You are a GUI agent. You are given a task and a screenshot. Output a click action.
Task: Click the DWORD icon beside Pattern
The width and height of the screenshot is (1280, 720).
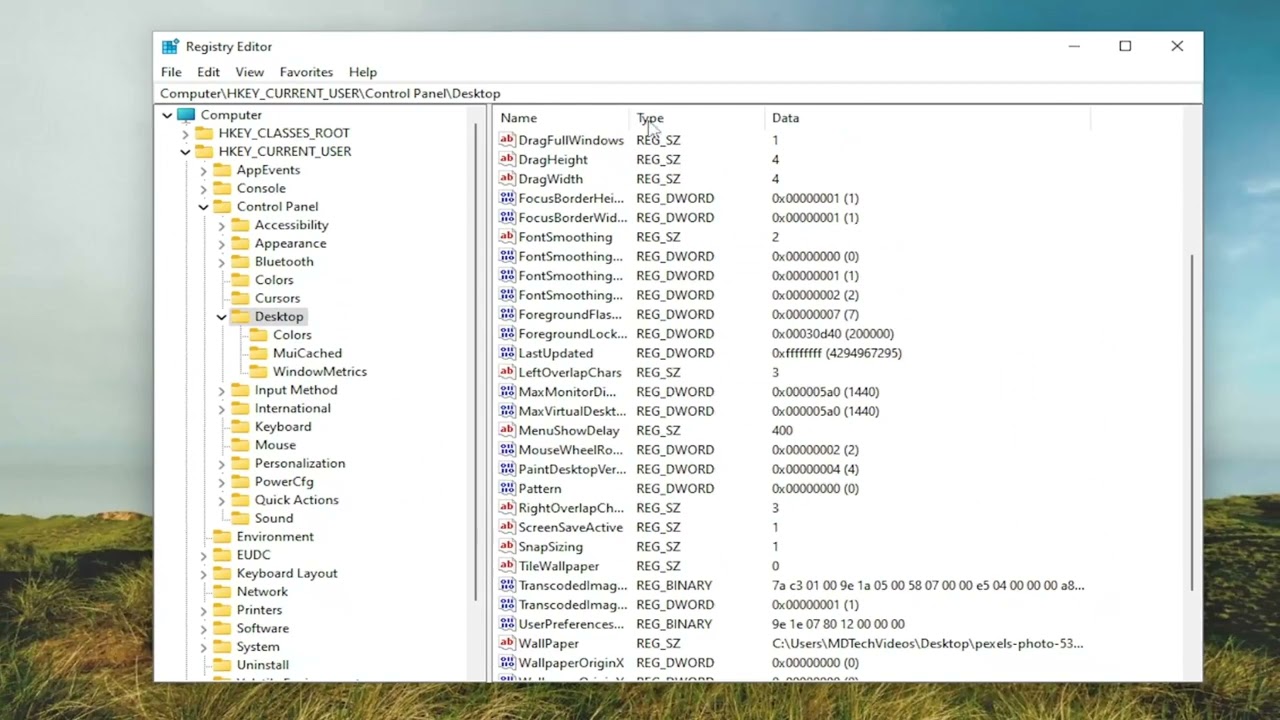507,489
